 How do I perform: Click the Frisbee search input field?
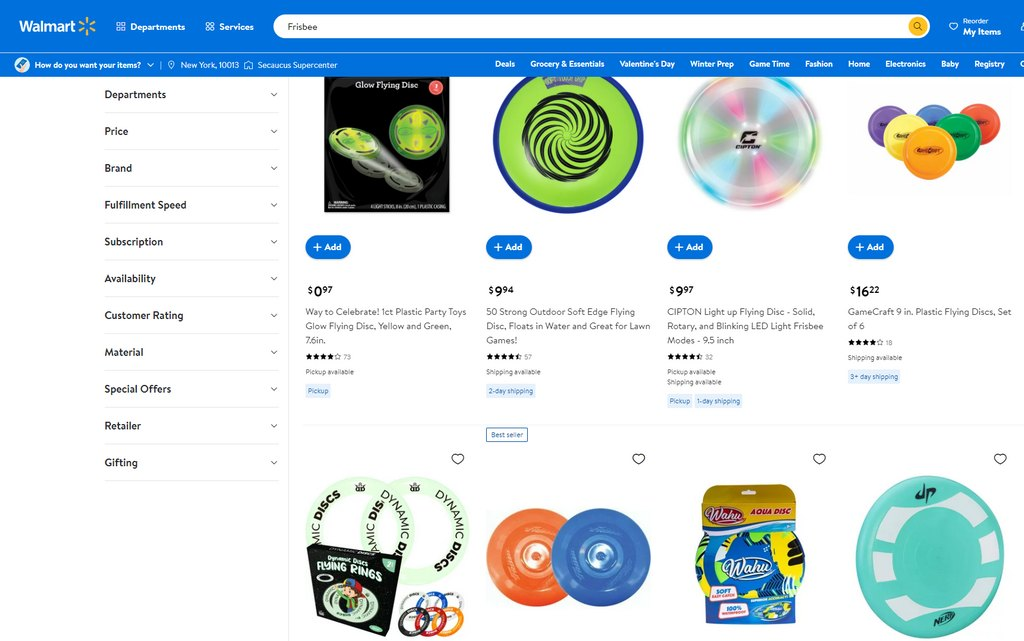[591, 27]
